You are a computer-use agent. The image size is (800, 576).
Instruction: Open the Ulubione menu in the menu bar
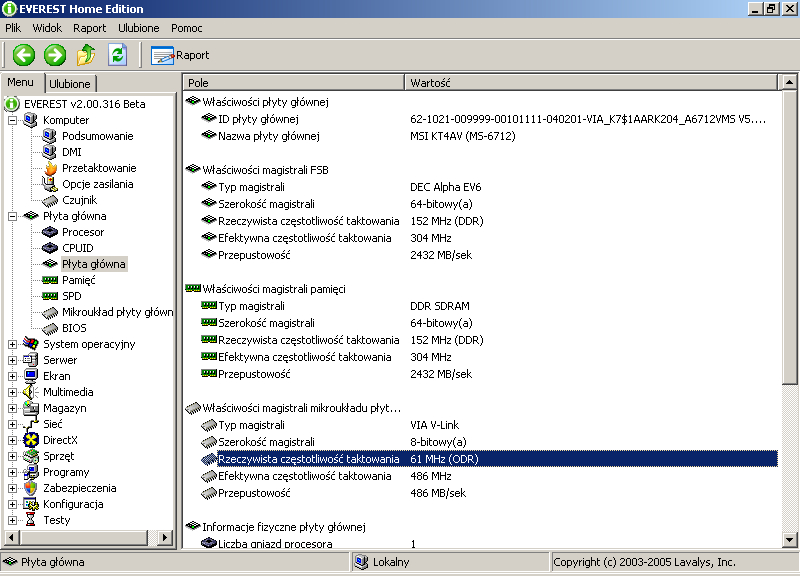[139, 28]
